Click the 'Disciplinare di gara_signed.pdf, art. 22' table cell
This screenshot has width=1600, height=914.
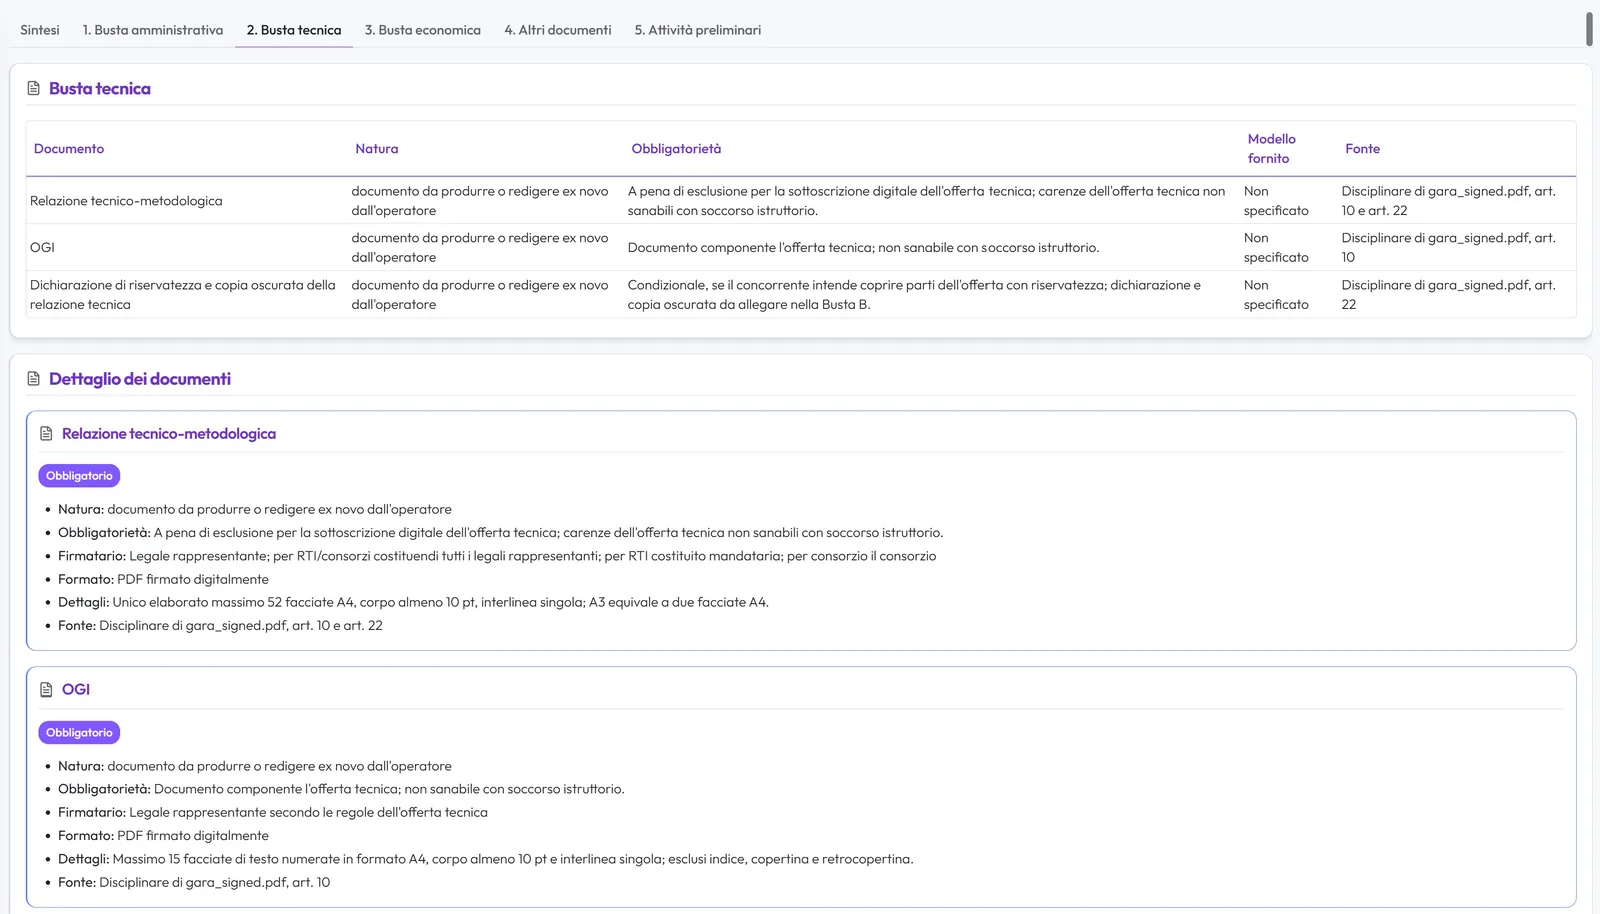click(x=1456, y=295)
